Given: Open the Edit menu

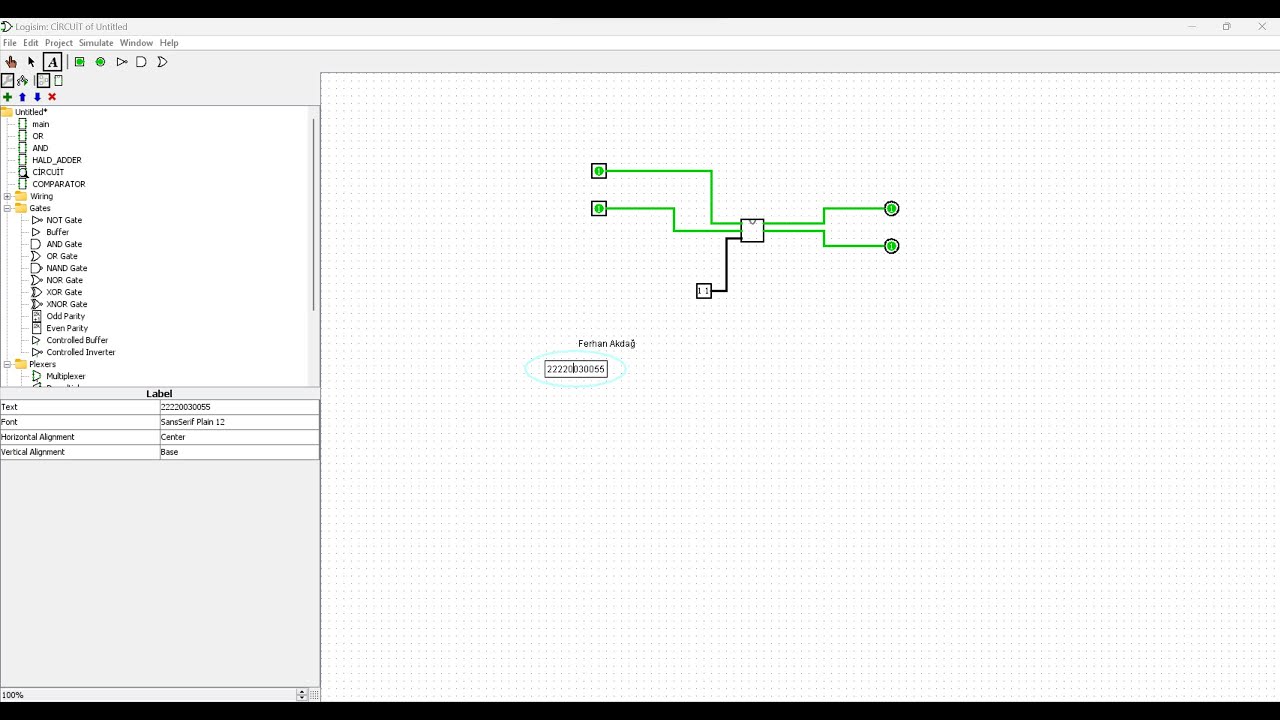Looking at the screenshot, I should point(31,43).
